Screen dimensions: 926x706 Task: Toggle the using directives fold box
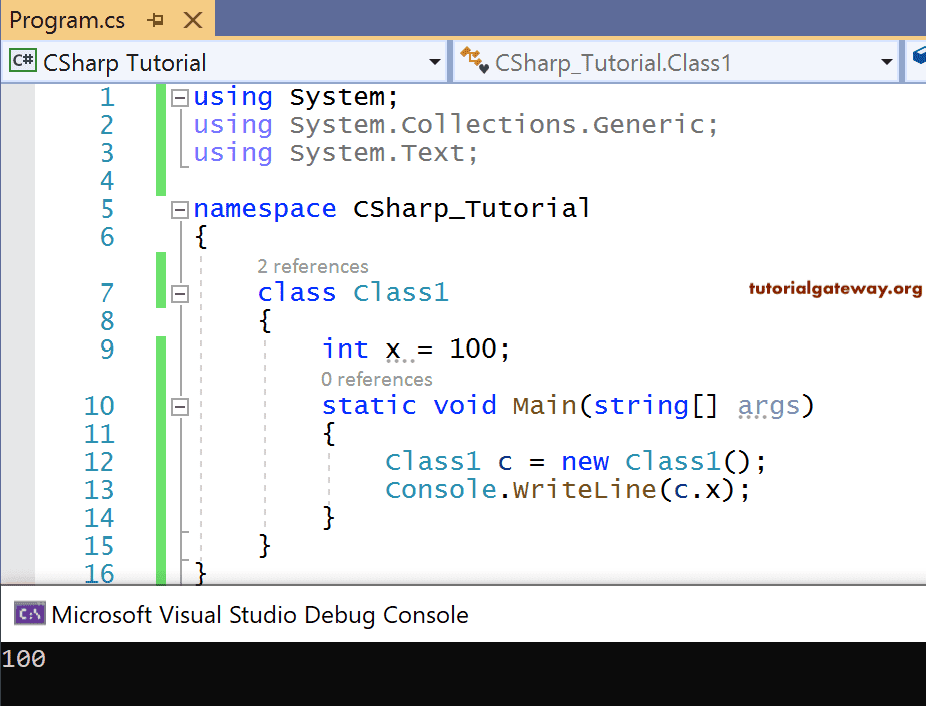pos(180,96)
